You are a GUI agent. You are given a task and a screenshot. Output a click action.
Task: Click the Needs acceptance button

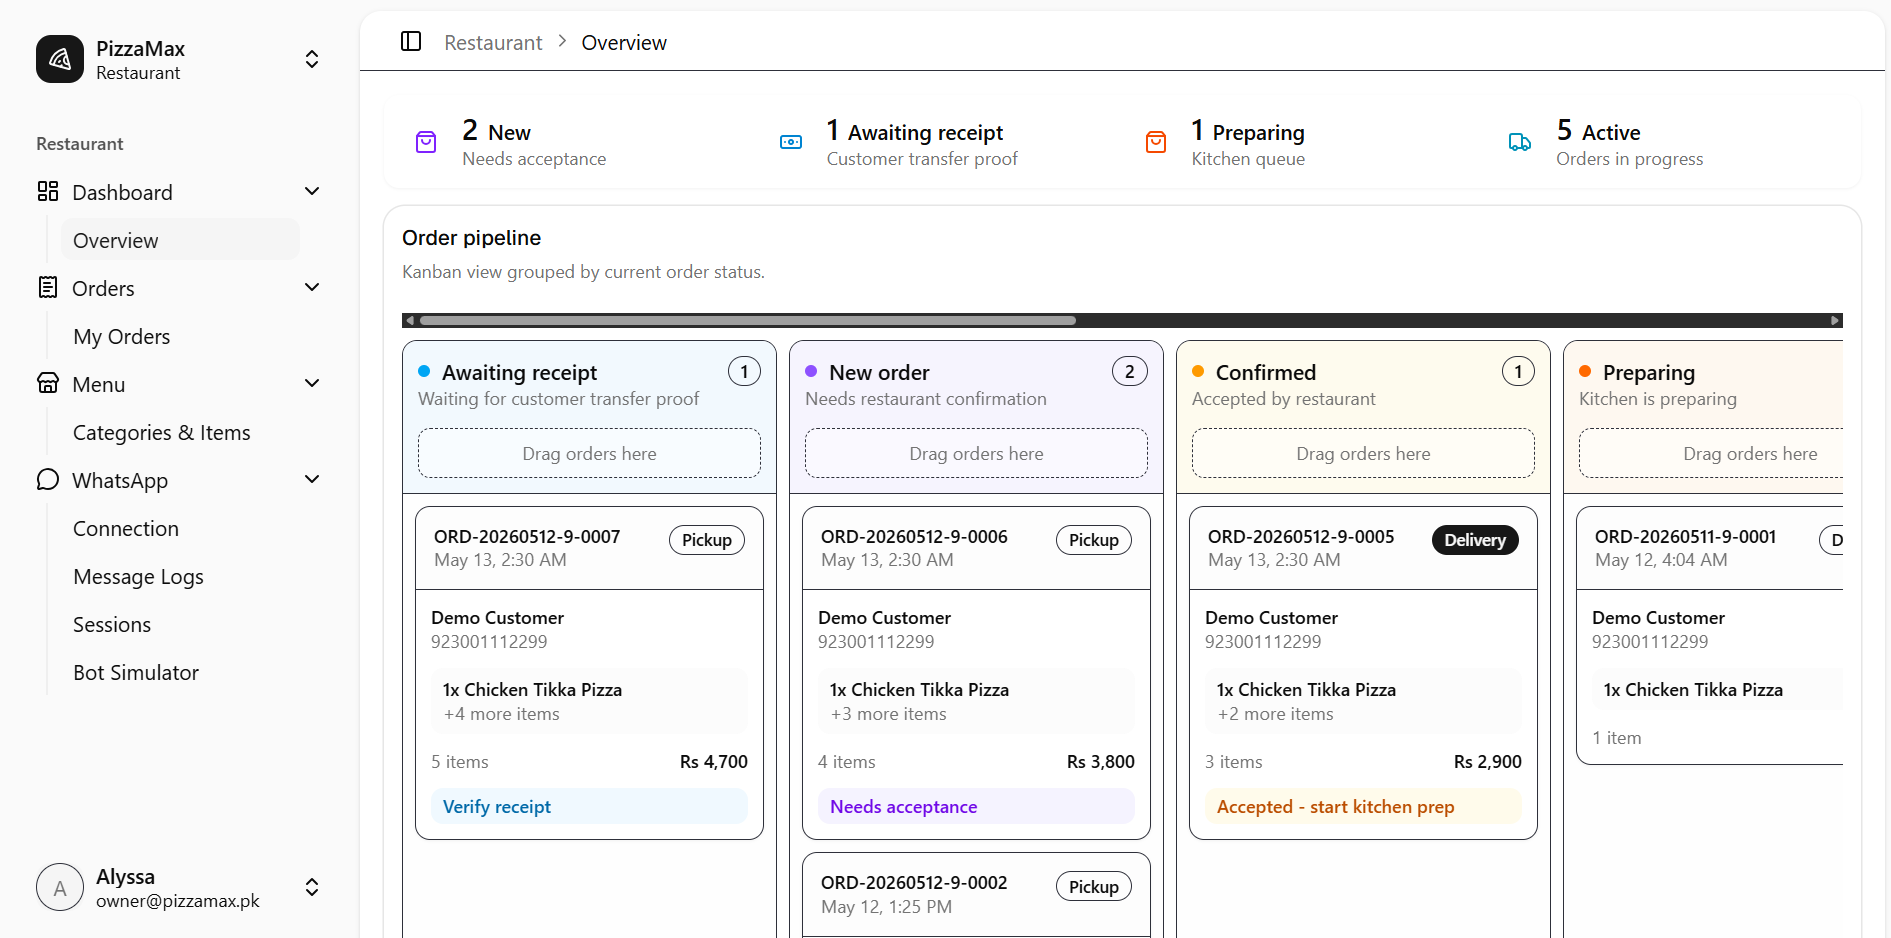click(976, 806)
